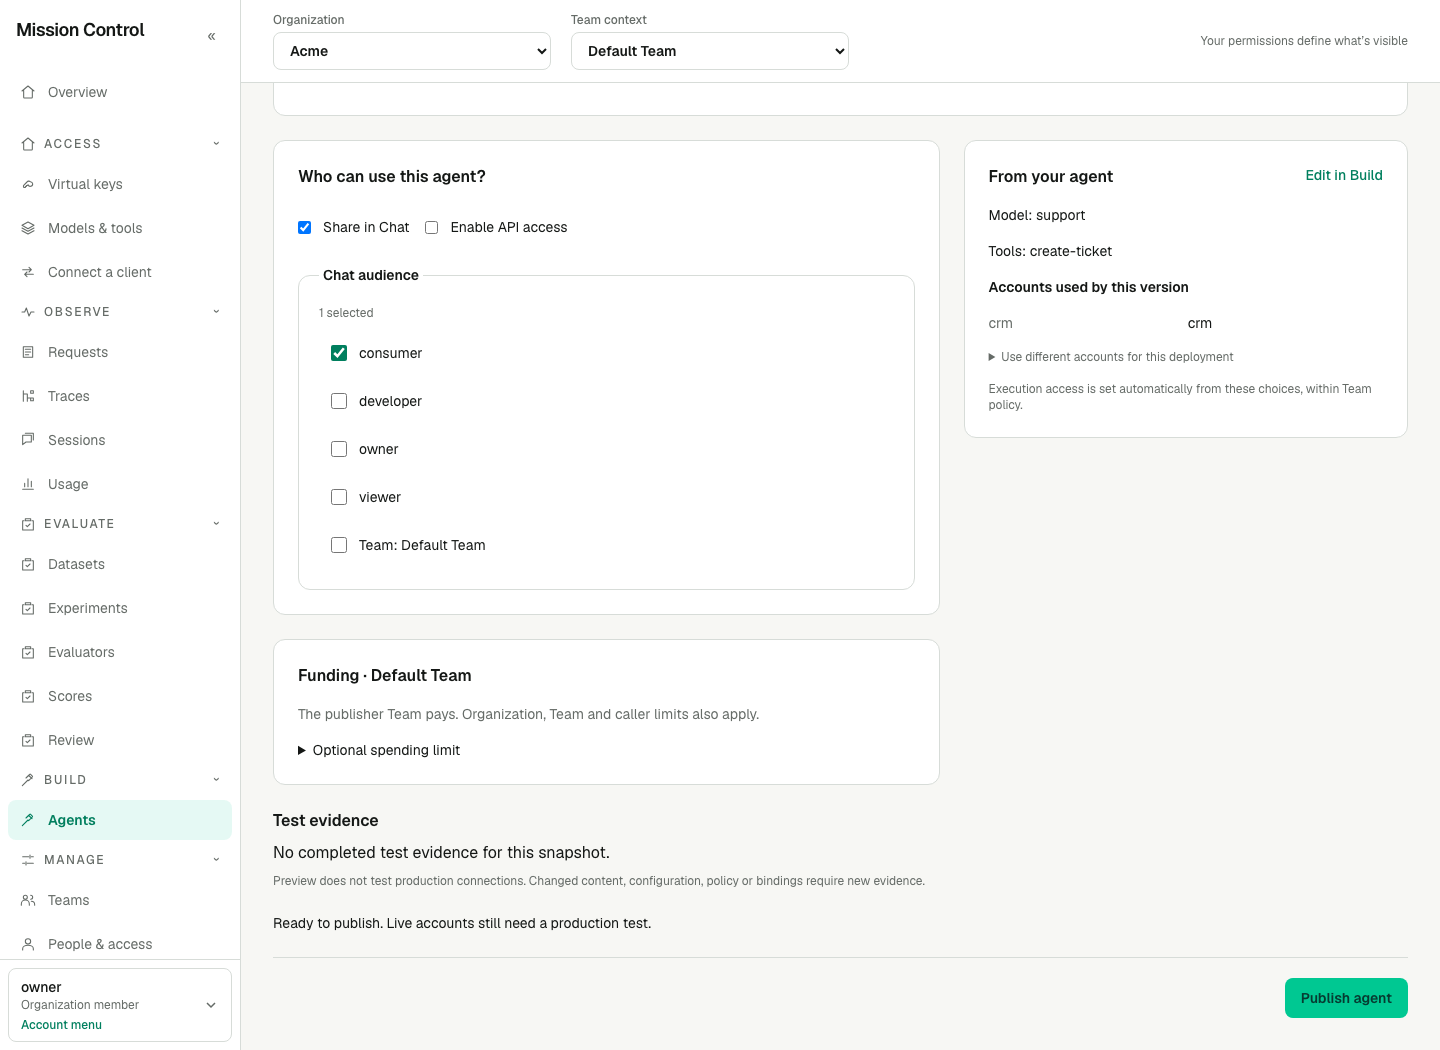This screenshot has width=1440, height=1050.
Task: Click the Virtual keys icon
Action: [x=28, y=184]
